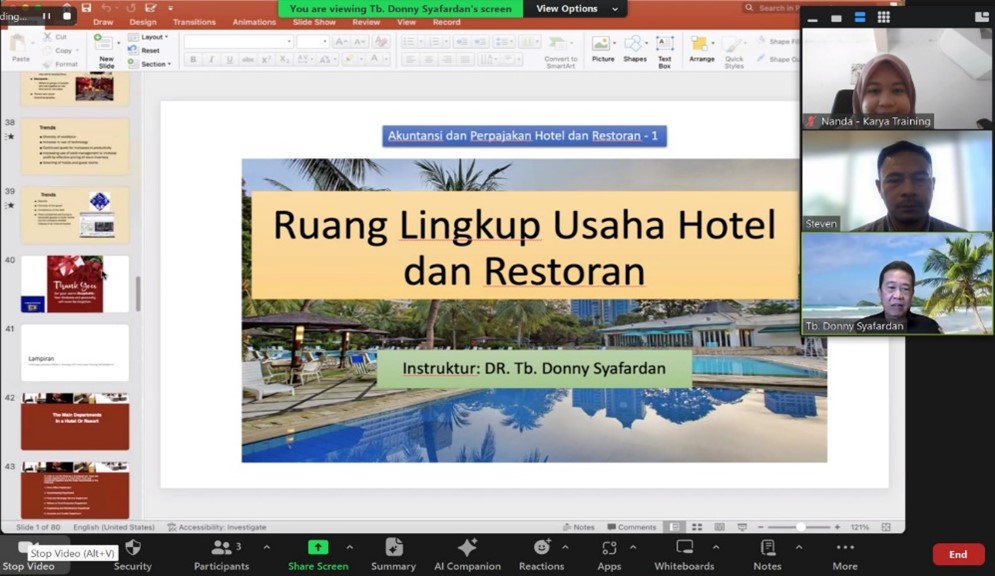Click the Reset slide button
Screen dimensions: 995x576
pos(144,50)
